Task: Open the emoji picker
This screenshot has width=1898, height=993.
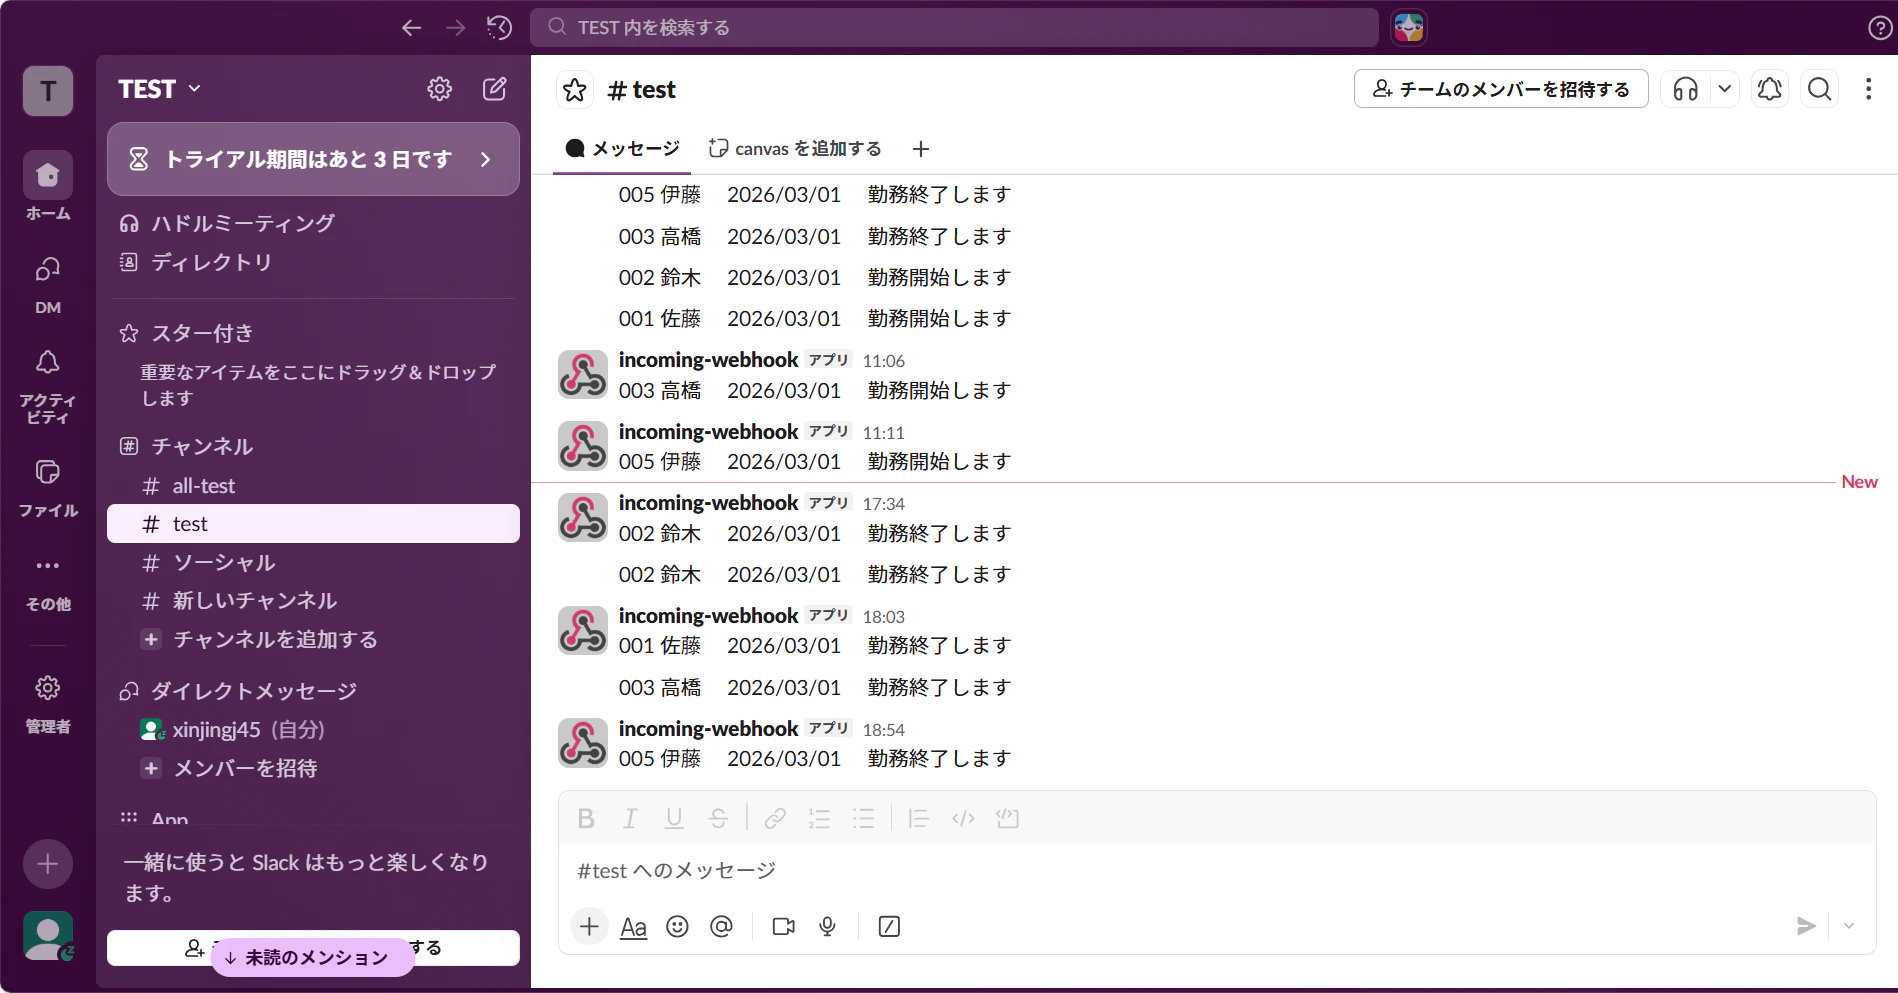Action: click(x=677, y=927)
